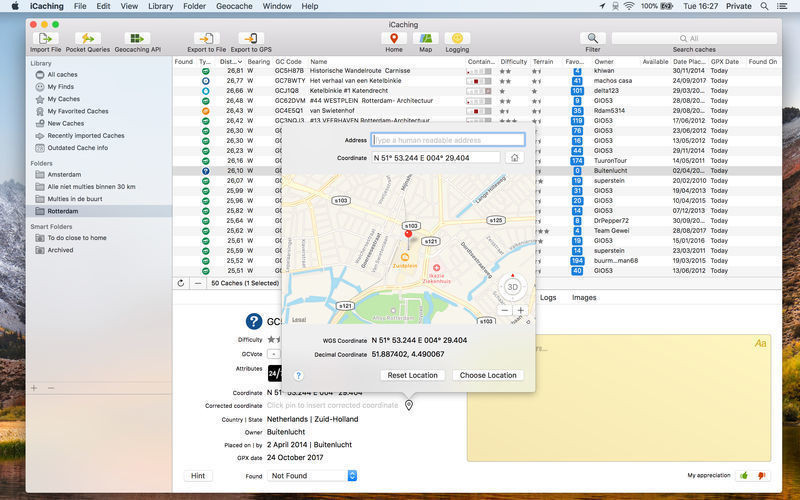Image resolution: width=800 pixels, height=500 pixels.
Task: Open the Rotterdam folder
Action: tap(99, 211)
